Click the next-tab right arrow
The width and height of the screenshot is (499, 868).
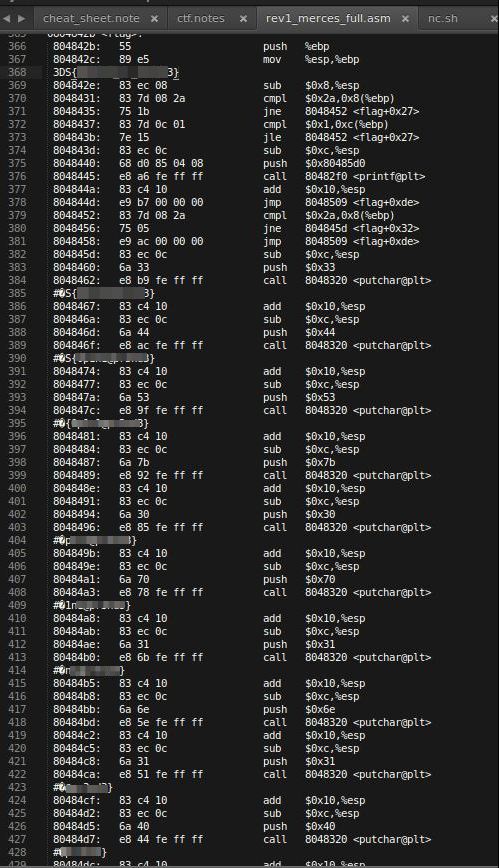[22, 18]
